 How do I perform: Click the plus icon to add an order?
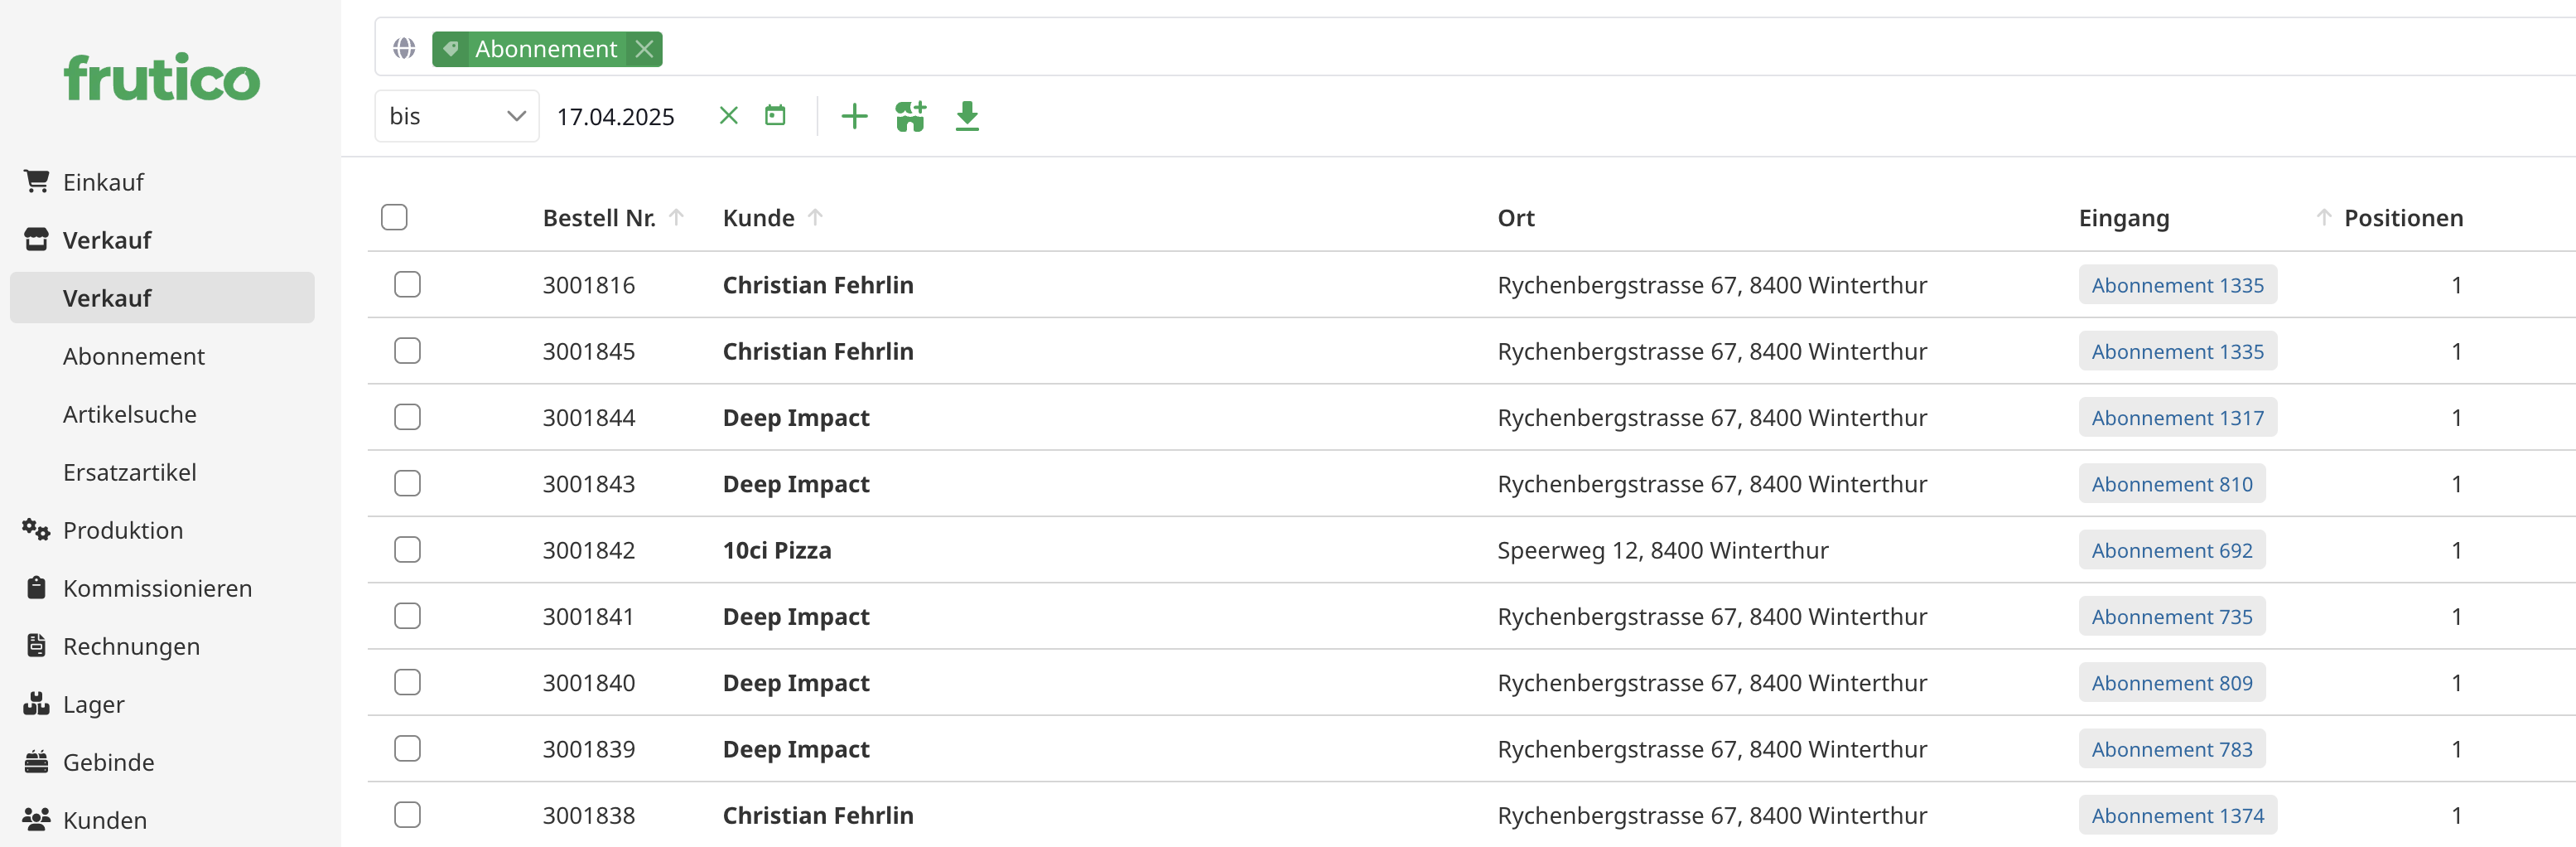click(855, 115)
